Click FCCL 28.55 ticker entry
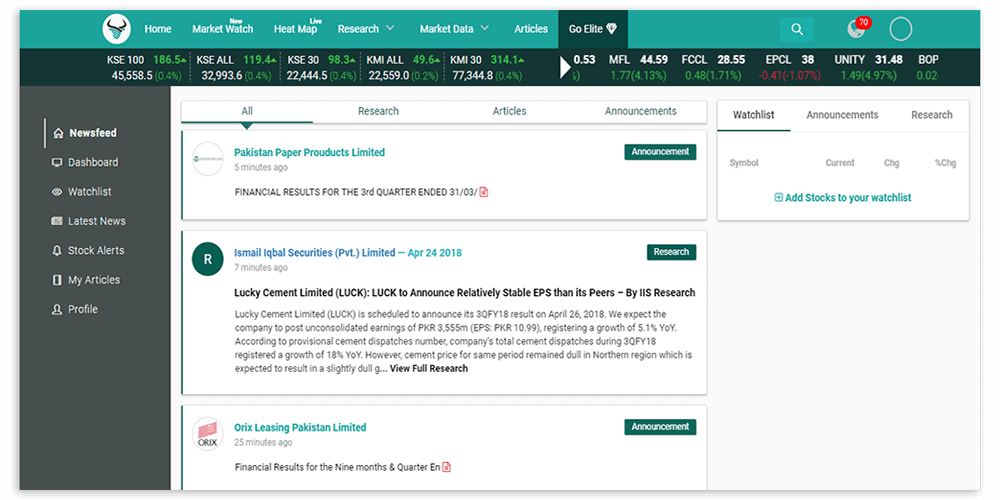The height and width of the screenshot is (500, 1000). coord(713,68)
